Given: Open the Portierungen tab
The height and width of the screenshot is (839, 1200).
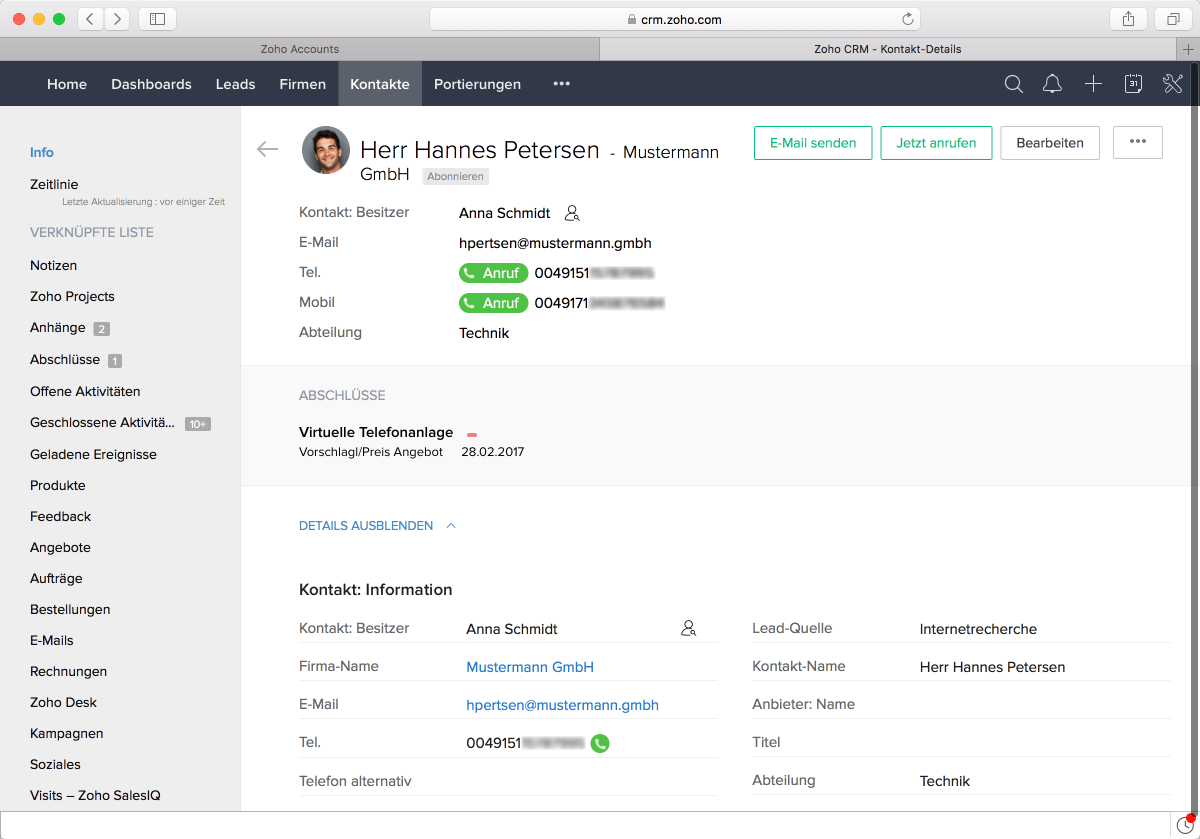Looking at the screenshot, I should [477, 84].
